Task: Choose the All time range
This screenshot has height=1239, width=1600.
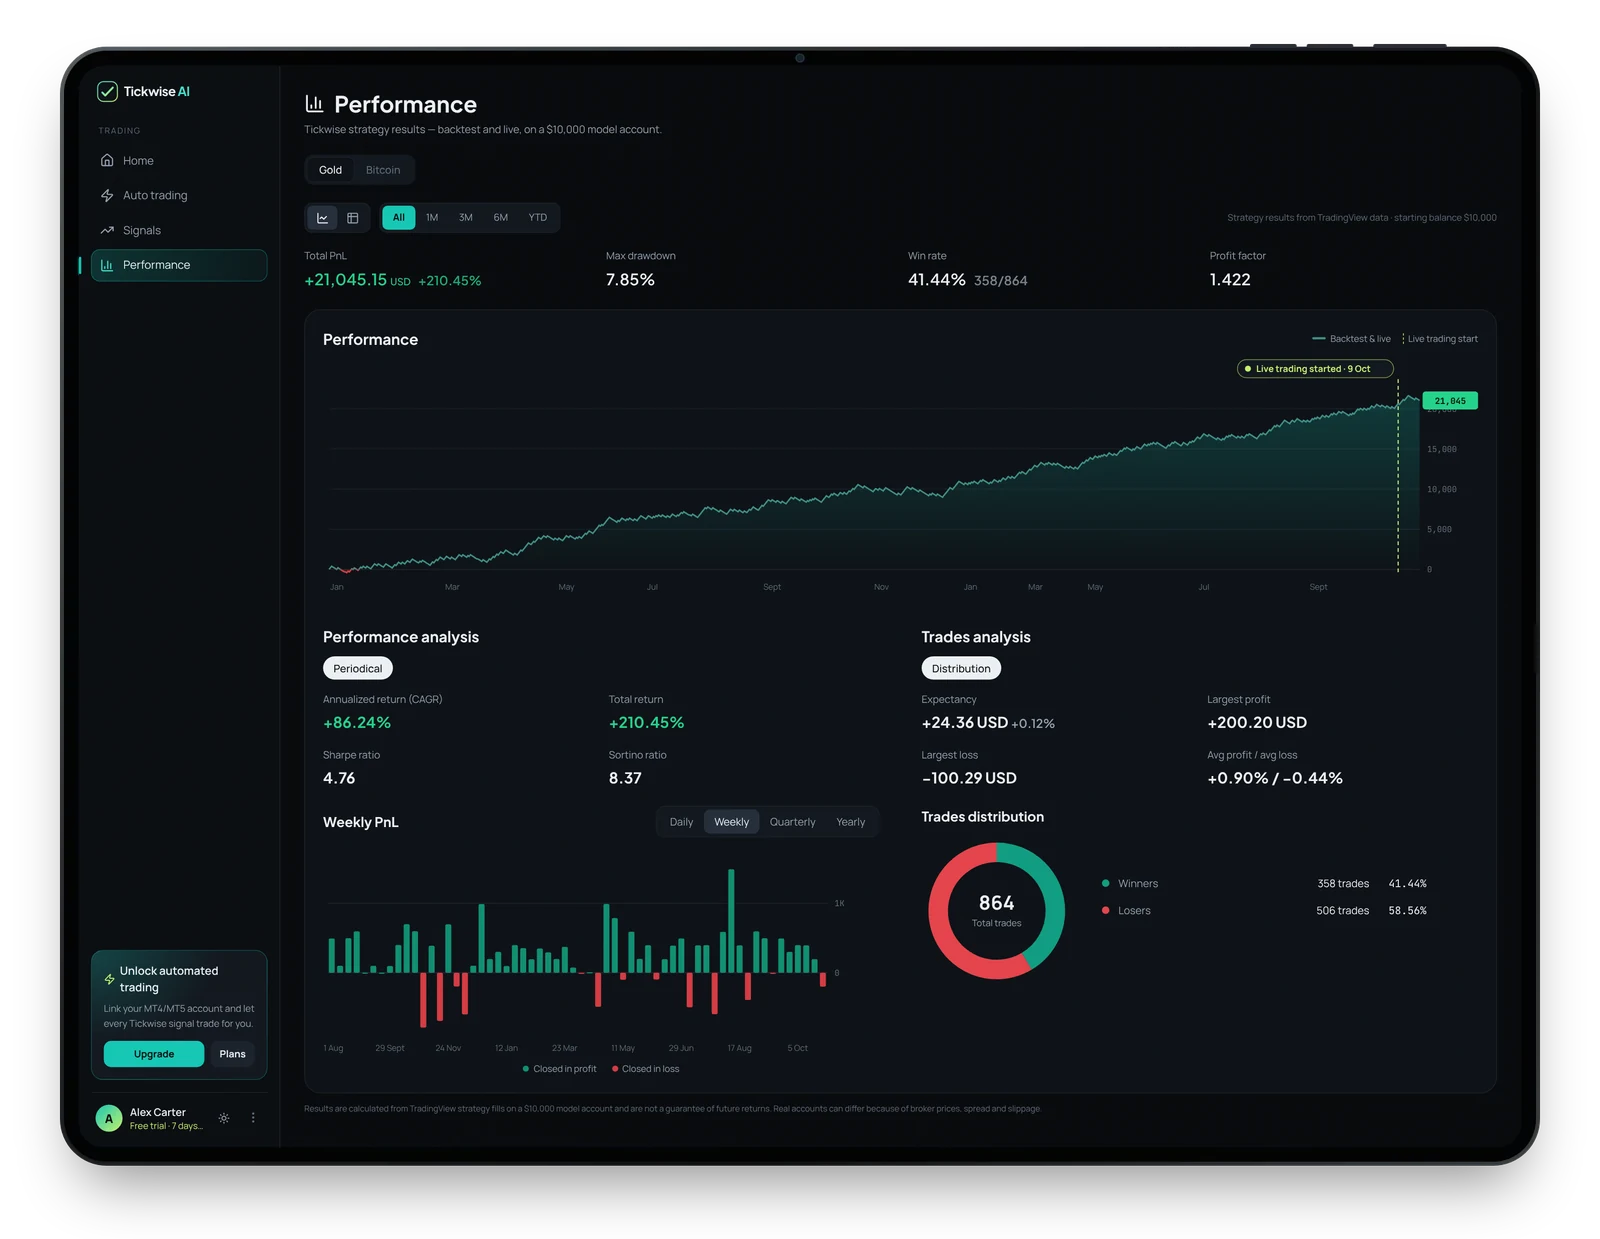Action: tap(399, 217)
